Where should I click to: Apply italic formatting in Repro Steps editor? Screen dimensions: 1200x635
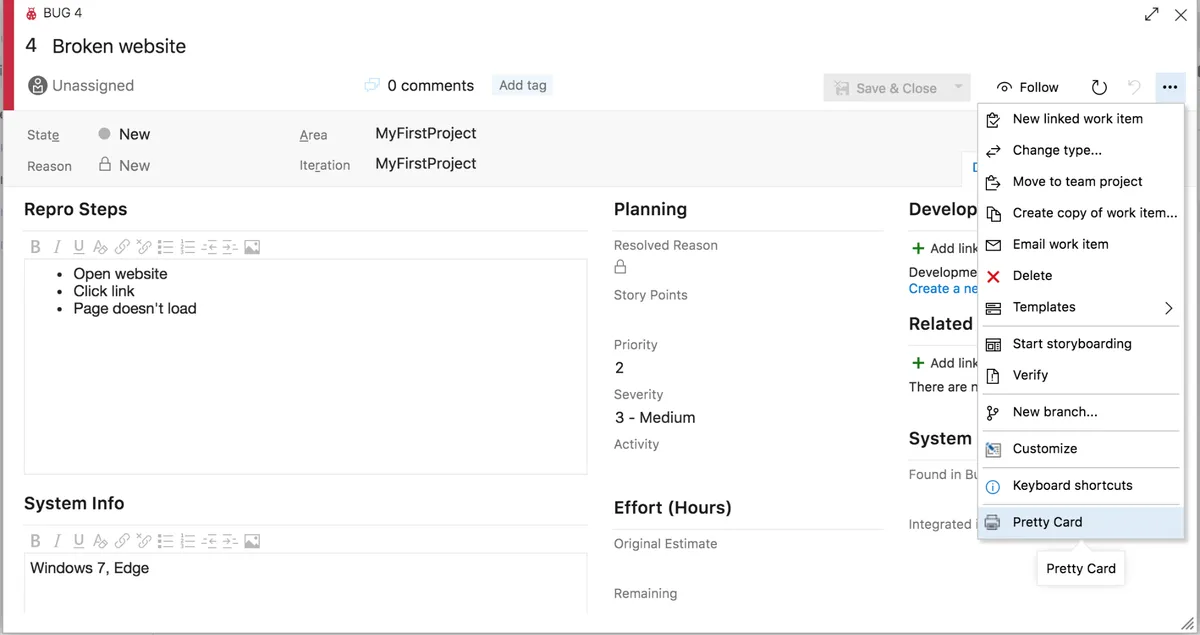[57, 246]
